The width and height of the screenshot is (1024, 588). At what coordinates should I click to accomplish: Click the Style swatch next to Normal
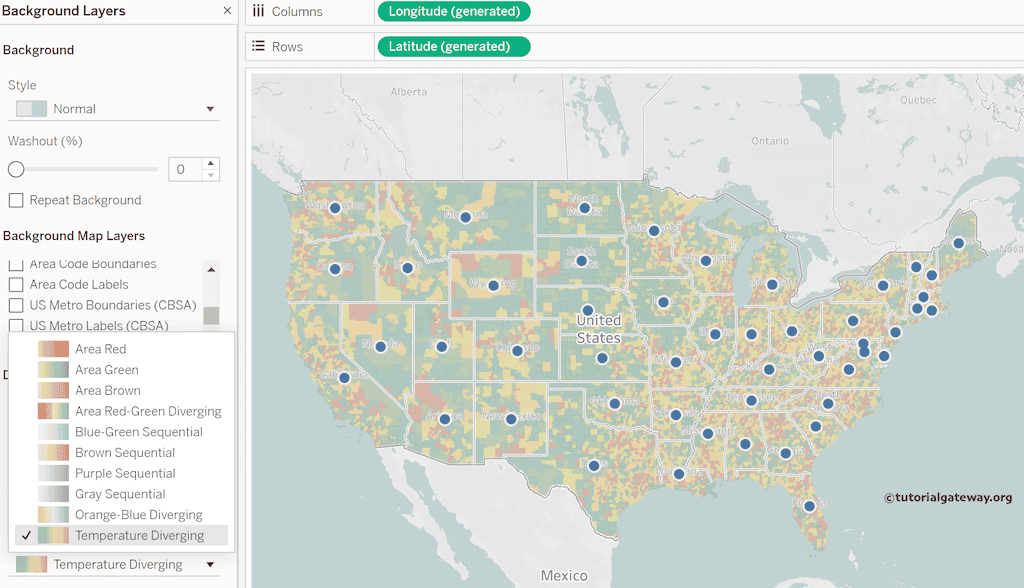click(x=31, y=108)
